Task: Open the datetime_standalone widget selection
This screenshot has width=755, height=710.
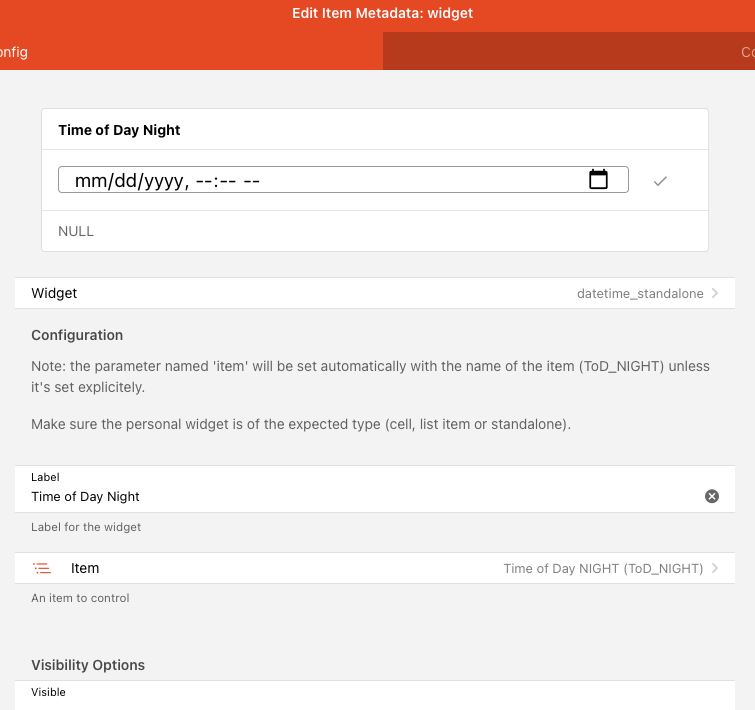Action: (x=640, y=294)
